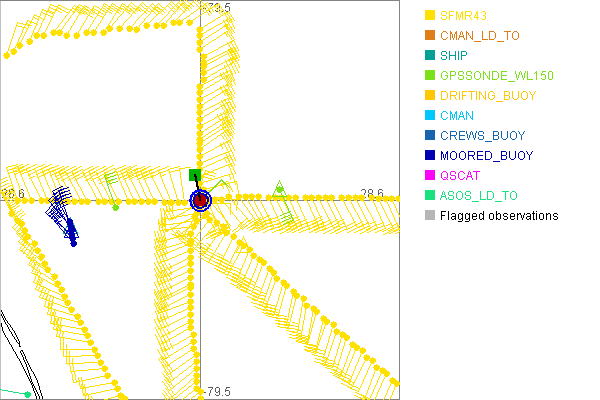Click the blue moored buoy wind barbs
Screen dimensions: 600x400
pyautogui.click(x=63, y=213)
